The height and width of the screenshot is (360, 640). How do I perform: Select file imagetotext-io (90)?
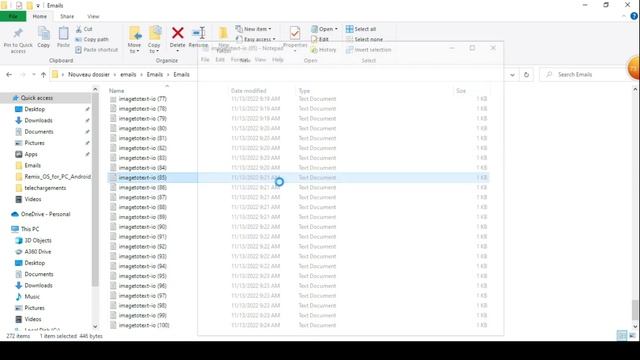click(142, 227)
